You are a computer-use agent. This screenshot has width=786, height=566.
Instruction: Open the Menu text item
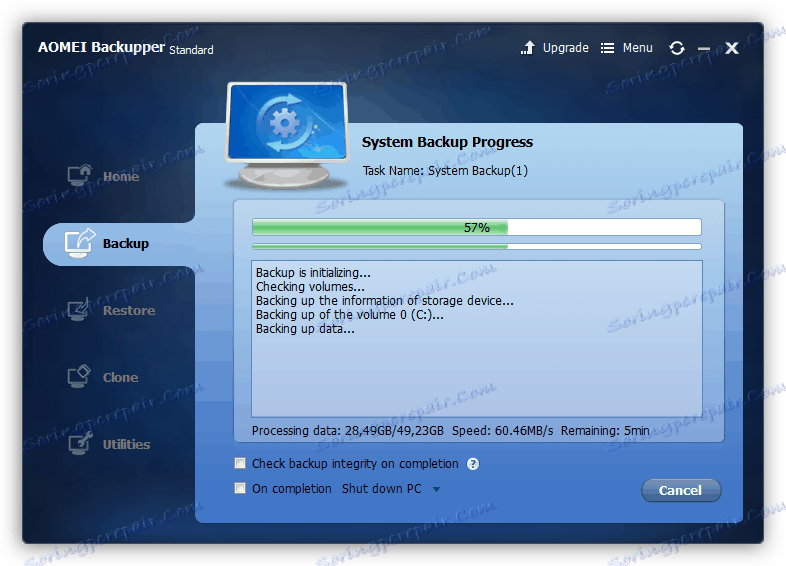tap(638, 48)
